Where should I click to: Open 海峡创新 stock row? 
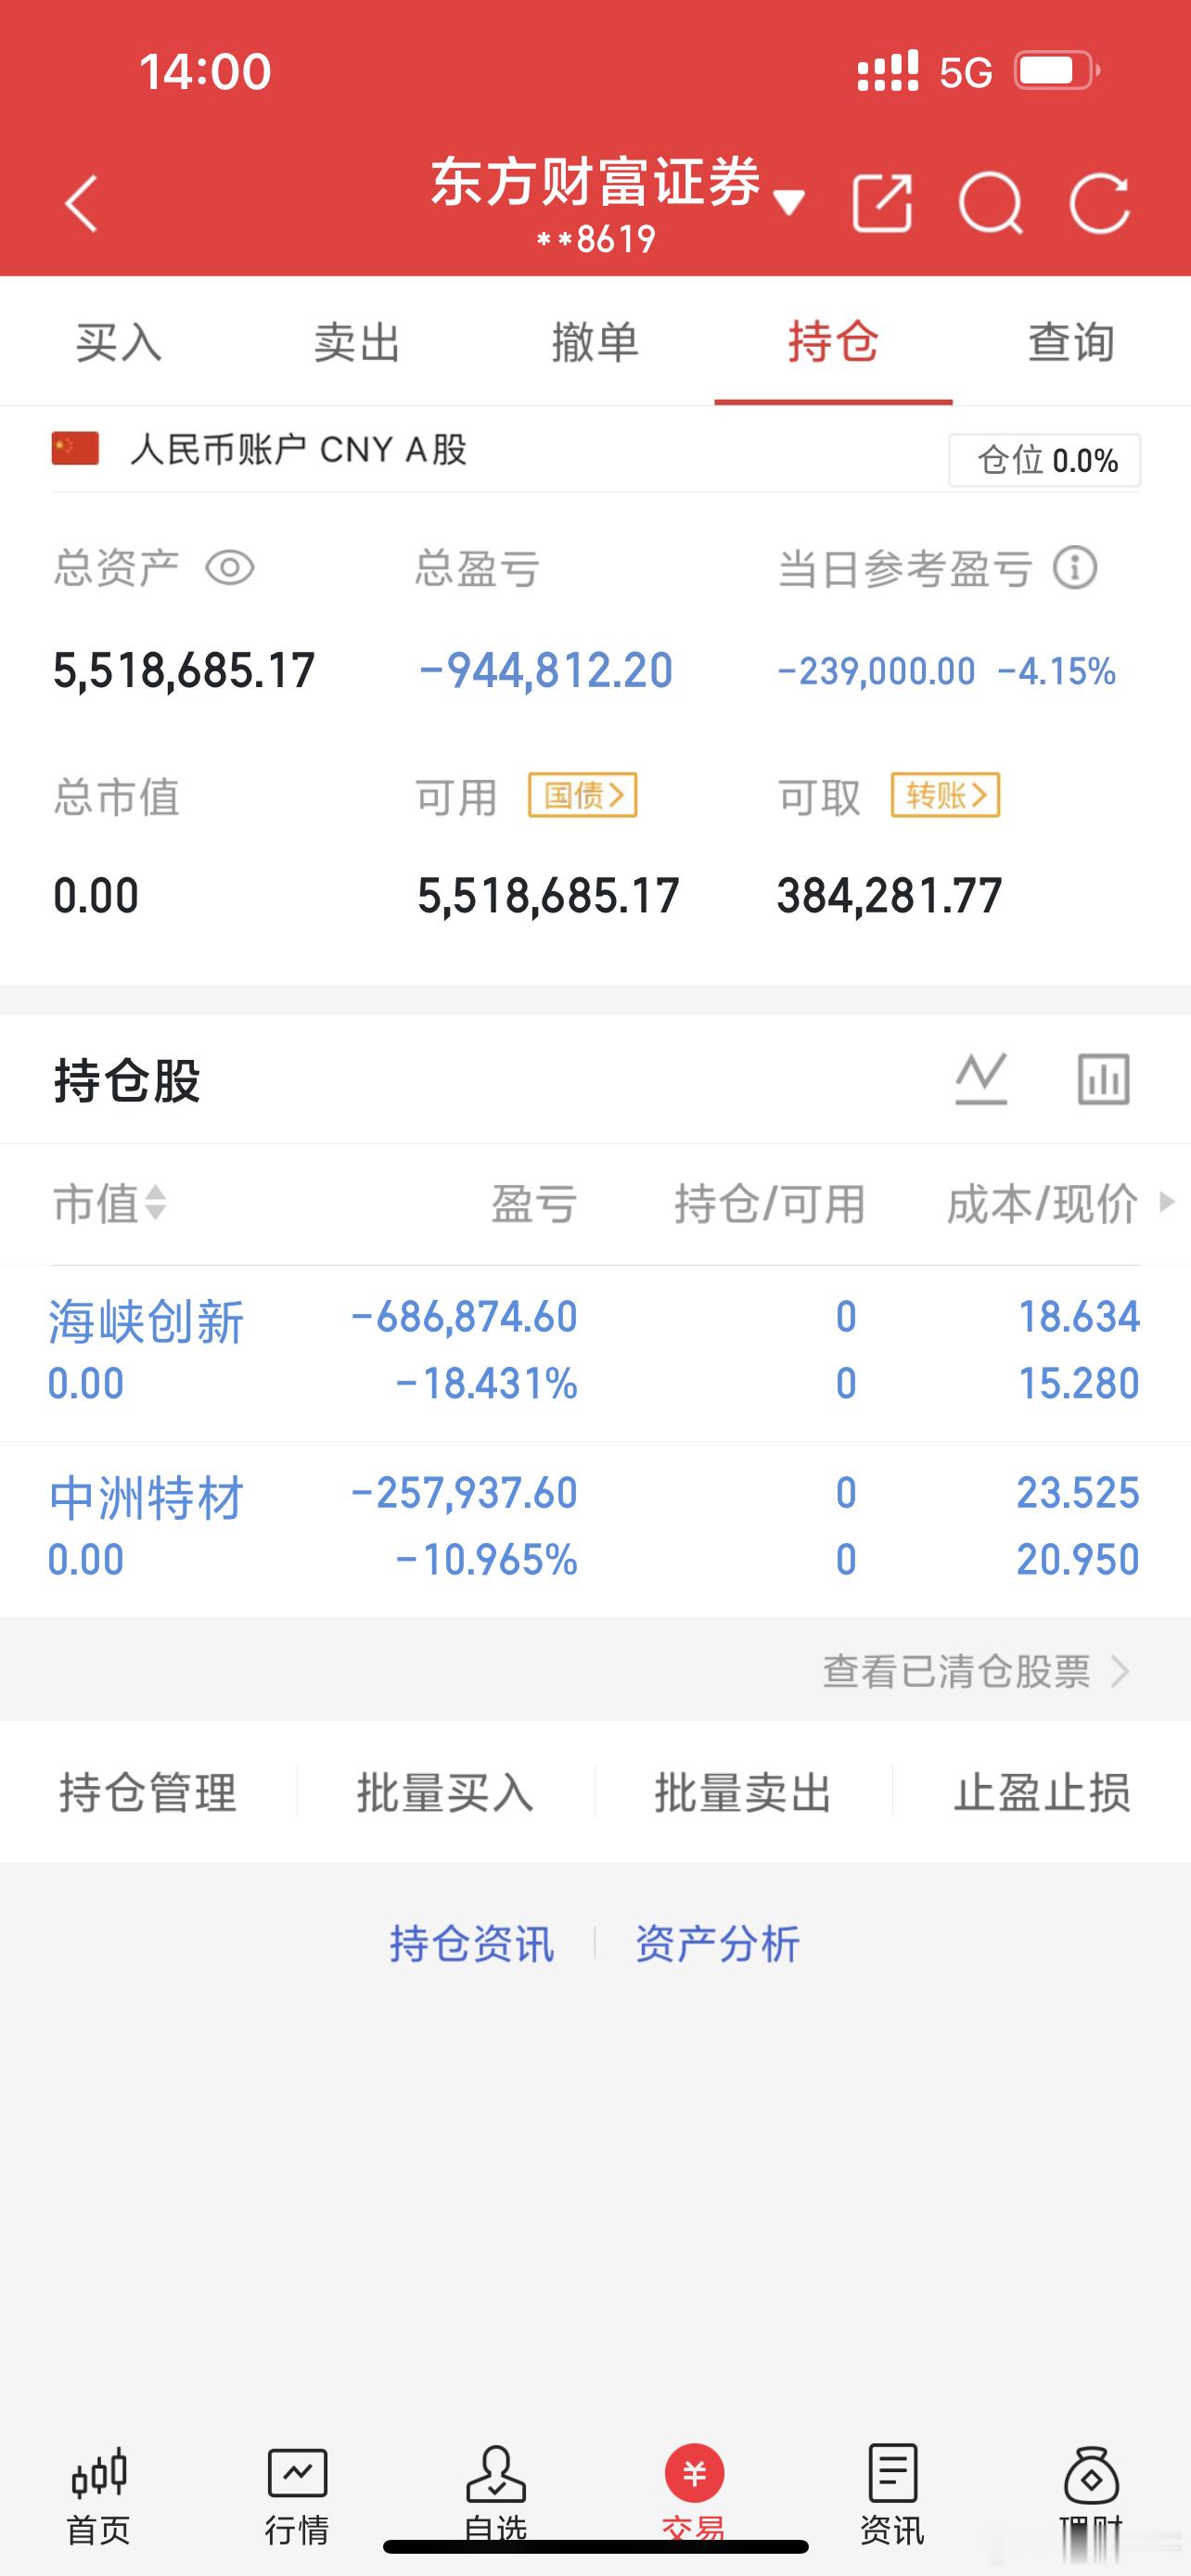tap(595, 1352)
